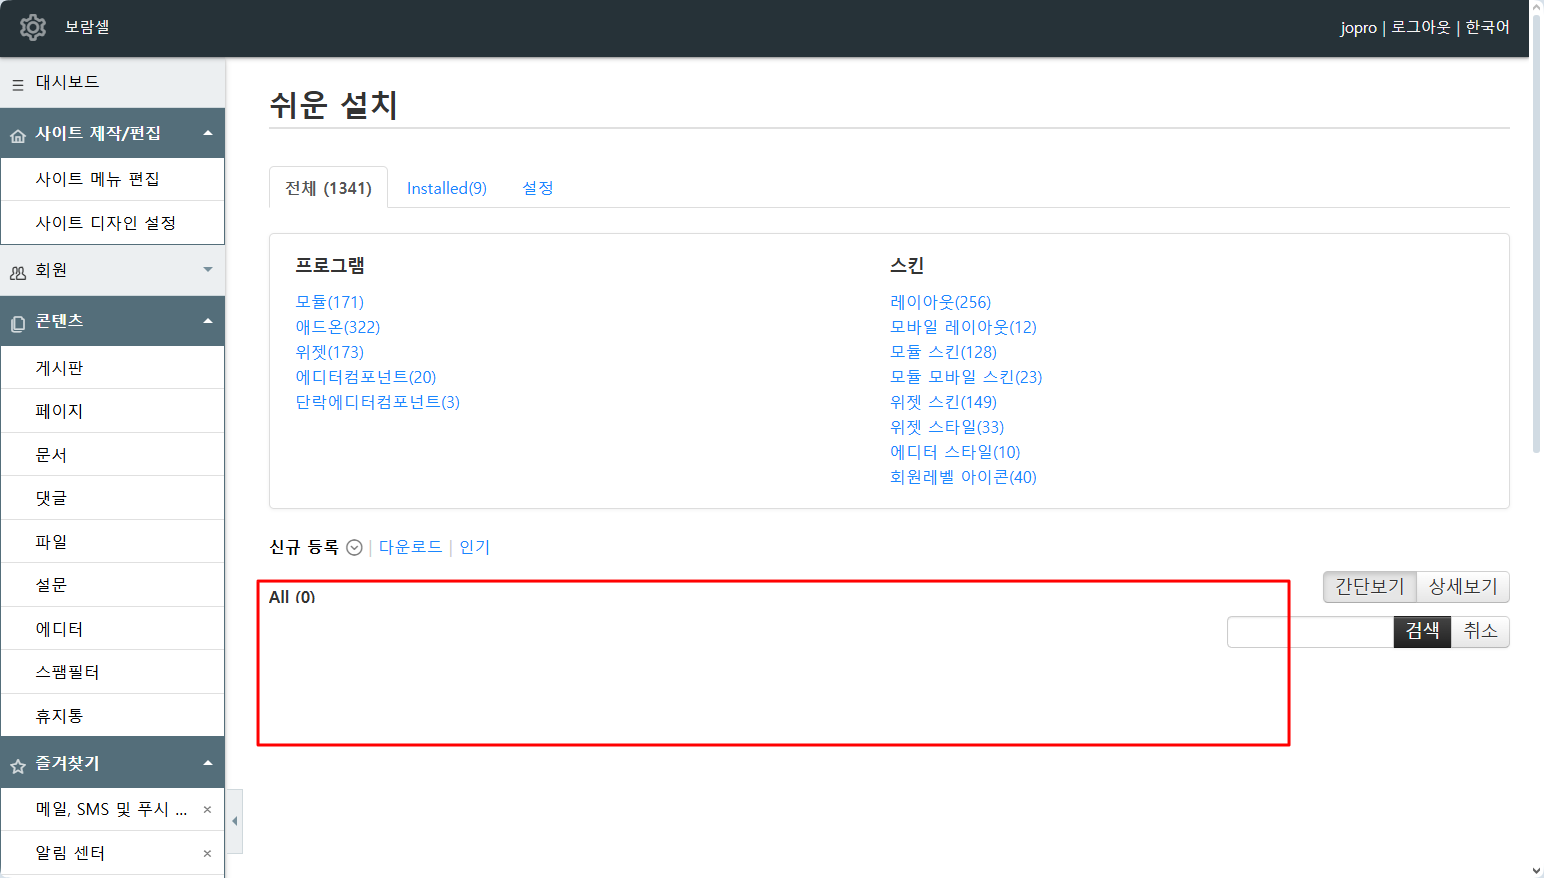Switch to the Installed(9) tab

click(446, 188)
